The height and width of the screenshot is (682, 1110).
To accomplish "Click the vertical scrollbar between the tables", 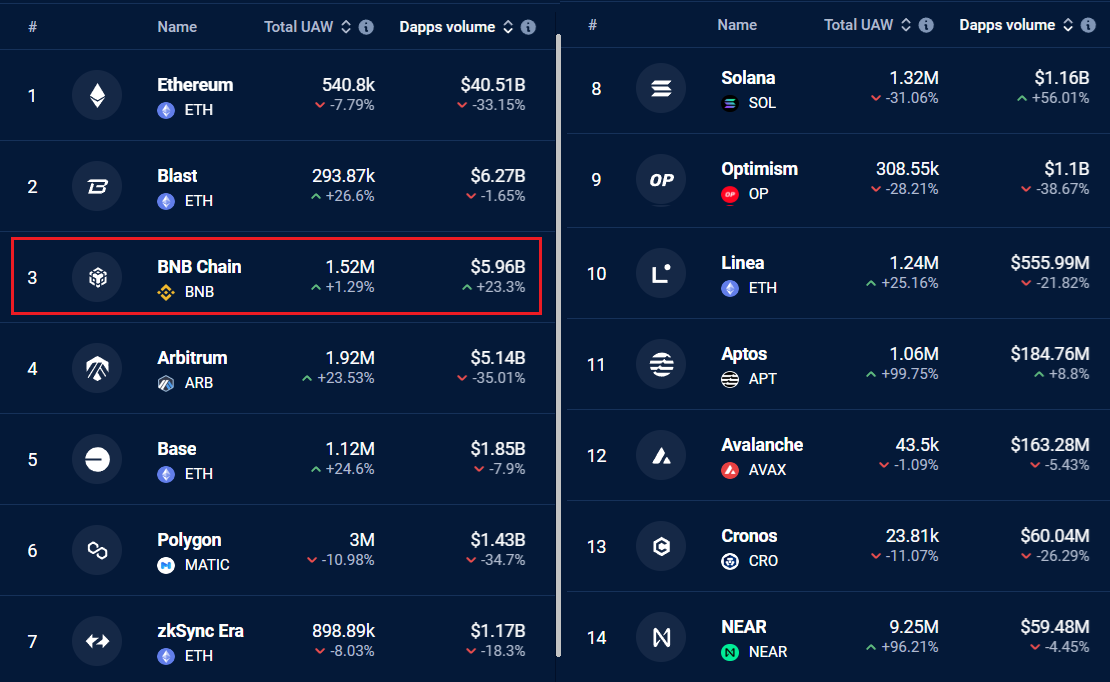I will click(558, 300).
